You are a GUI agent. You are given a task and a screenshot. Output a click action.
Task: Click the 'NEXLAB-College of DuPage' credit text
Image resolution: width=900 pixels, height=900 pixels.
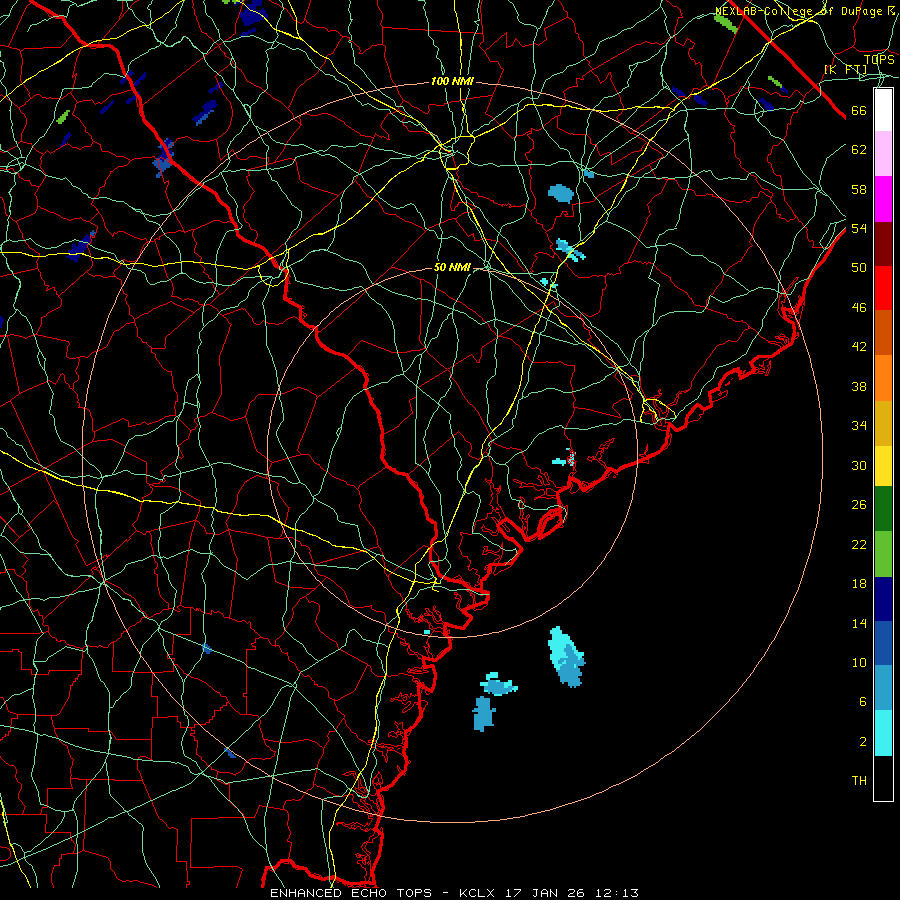[798, 11]
